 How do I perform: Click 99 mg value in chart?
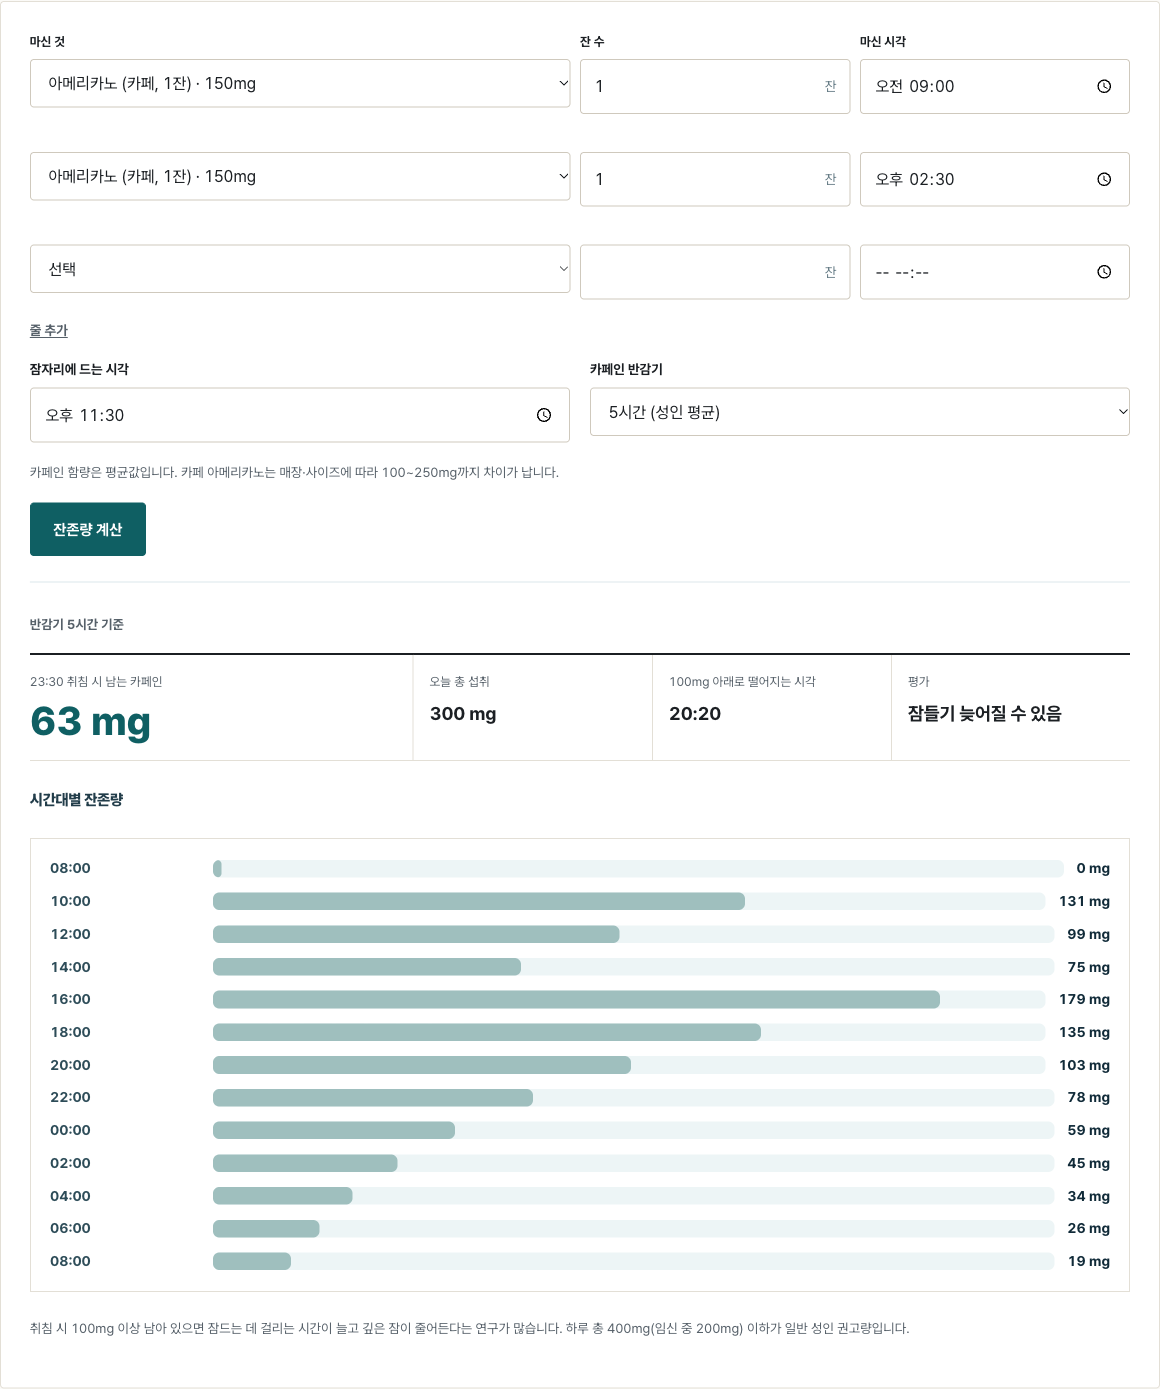pos(1088,934)
